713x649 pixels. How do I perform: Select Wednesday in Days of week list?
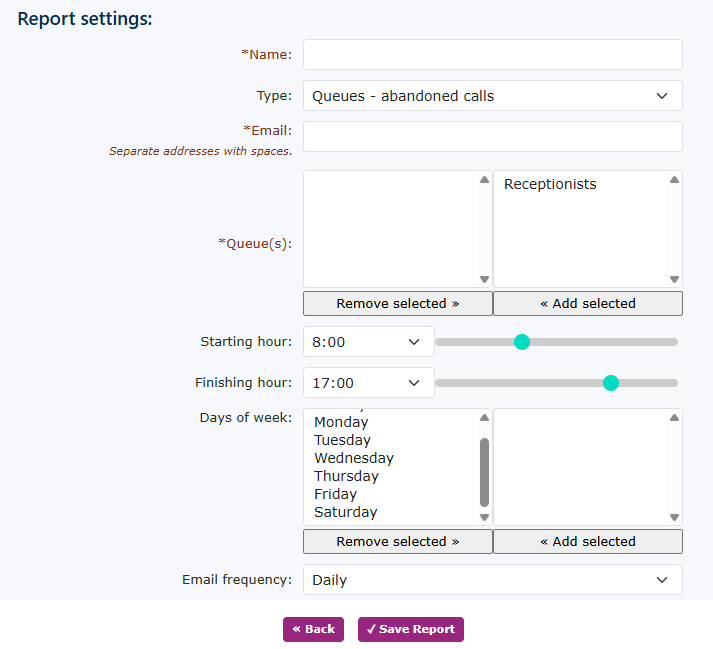point(354,458)
